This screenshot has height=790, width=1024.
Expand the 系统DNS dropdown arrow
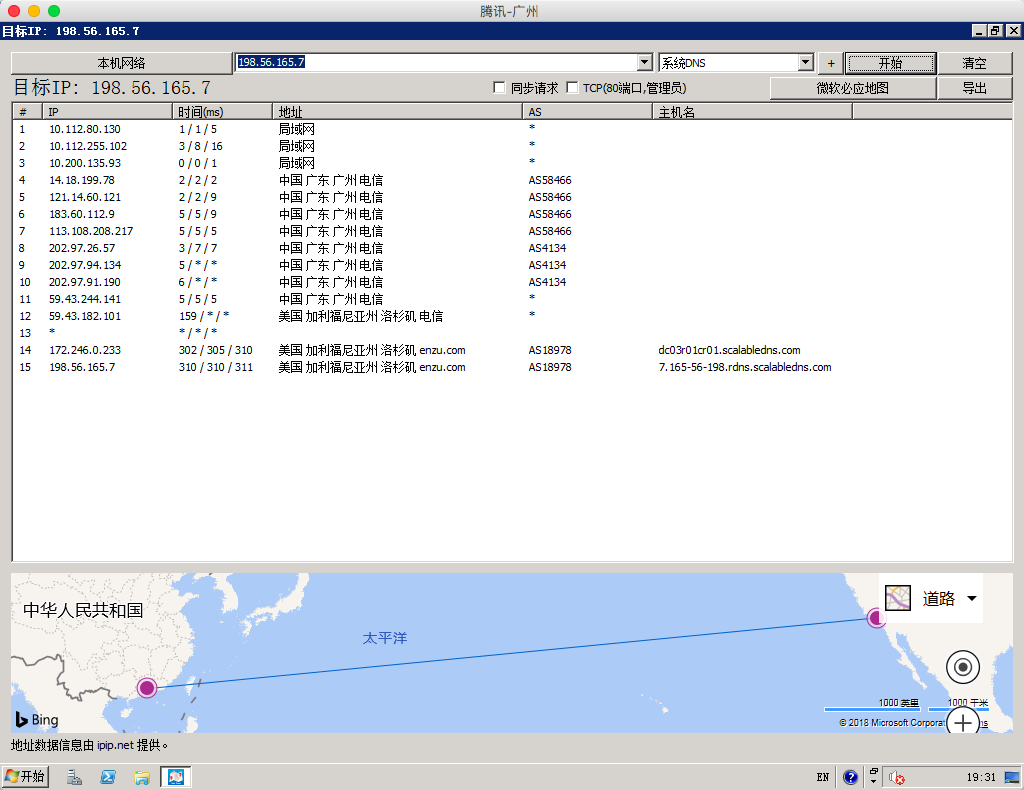tap(806, 62)
